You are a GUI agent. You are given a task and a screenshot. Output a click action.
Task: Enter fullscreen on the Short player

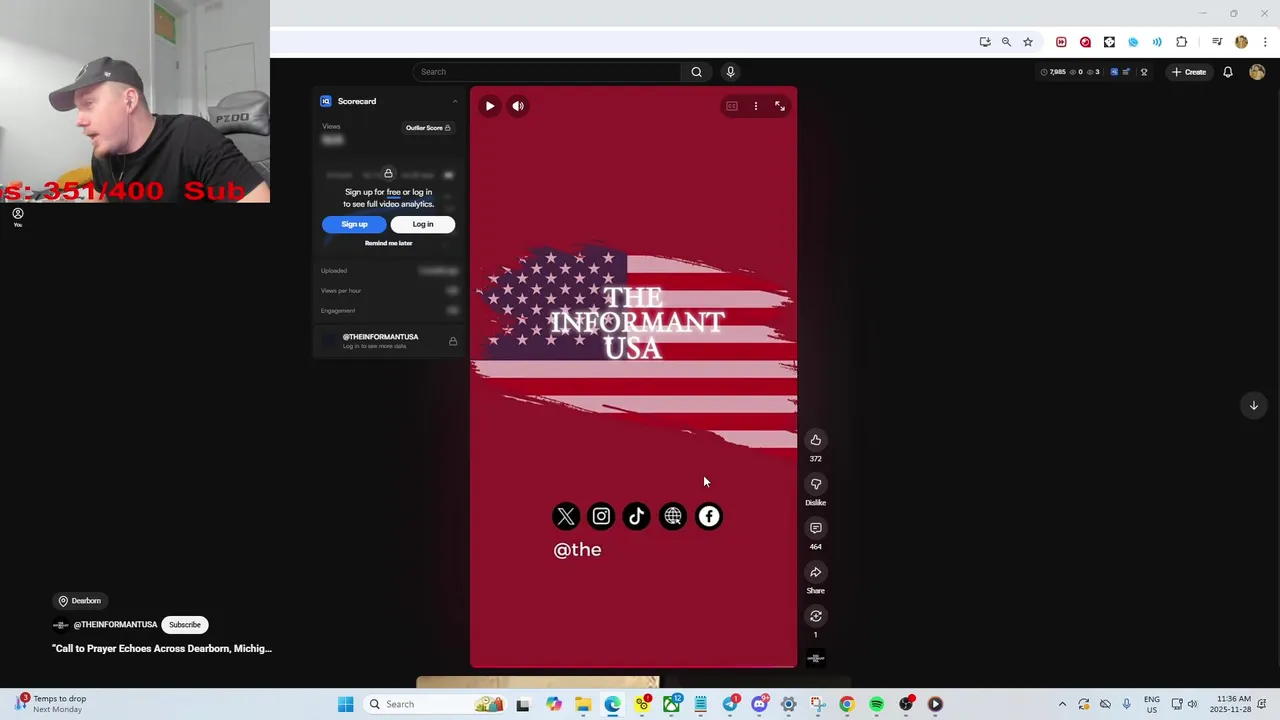(780, 106)
